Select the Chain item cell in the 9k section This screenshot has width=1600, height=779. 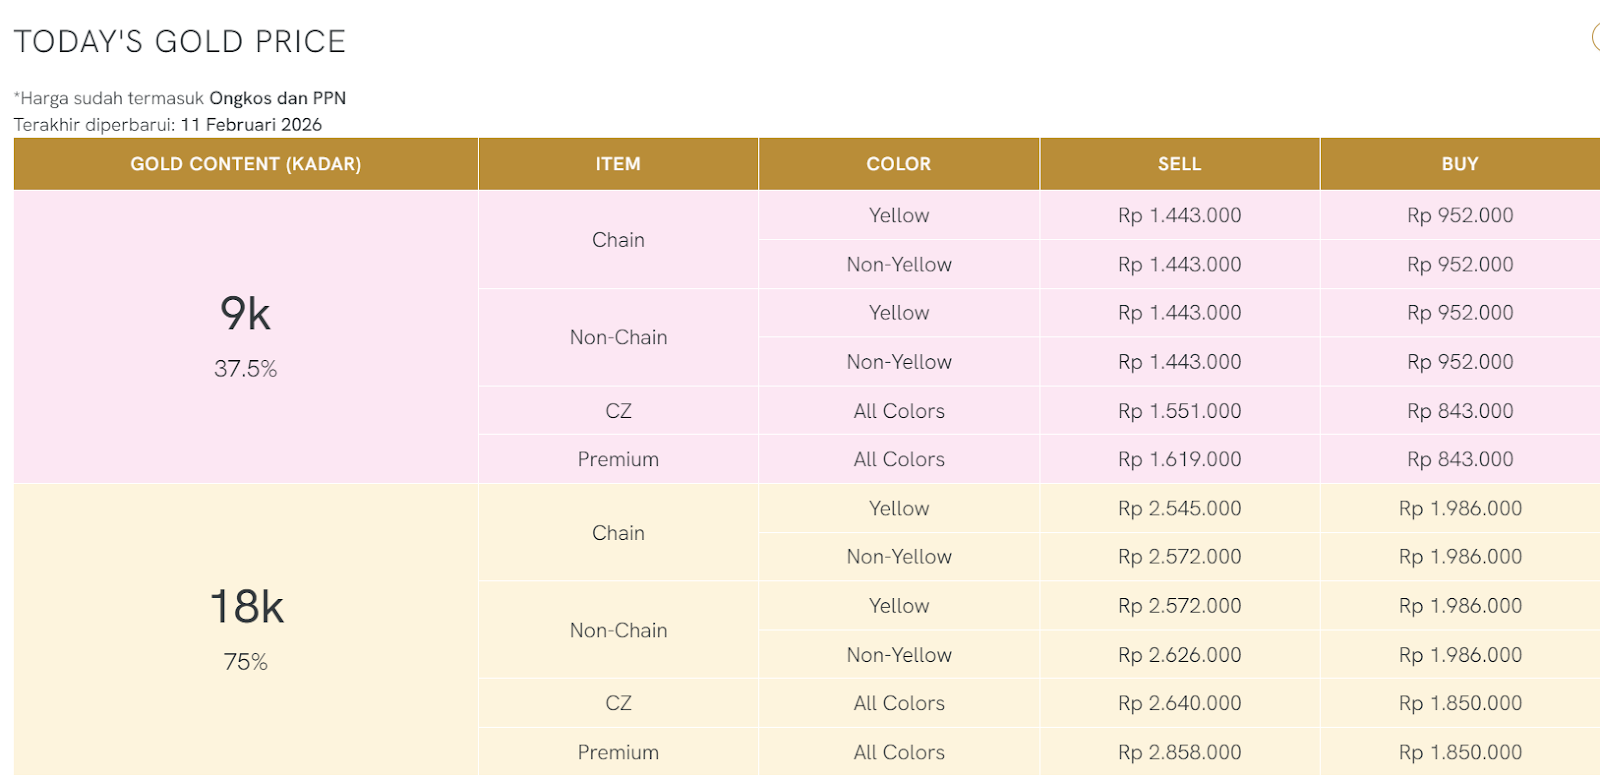coord(618,240)
